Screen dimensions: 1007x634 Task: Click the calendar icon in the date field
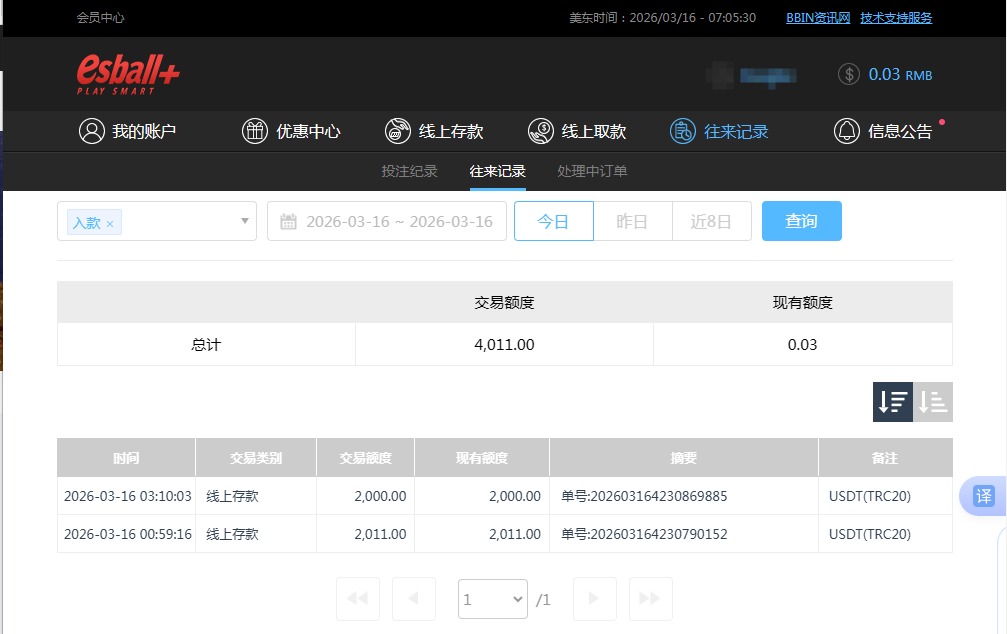click(287, 221)
